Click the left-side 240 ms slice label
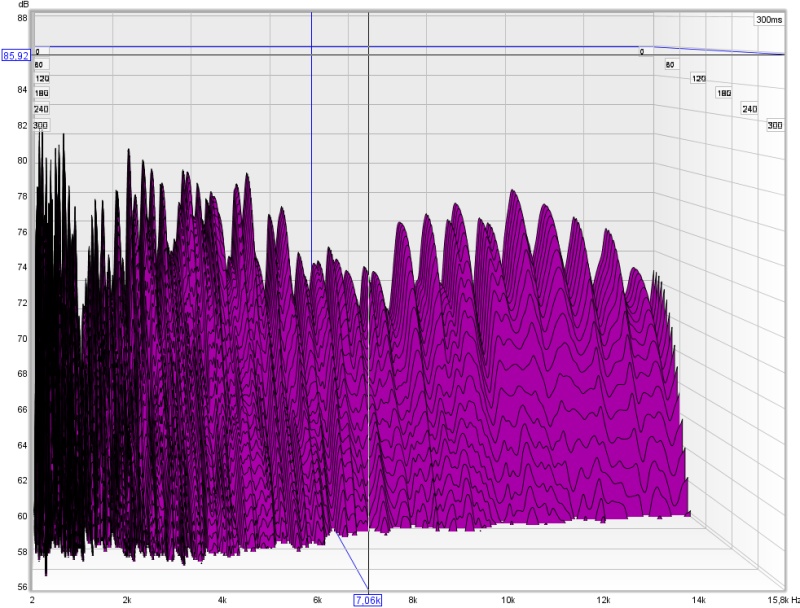Viewport: 800px width, 608px height. pyautogui.click(x=41, y=109)
